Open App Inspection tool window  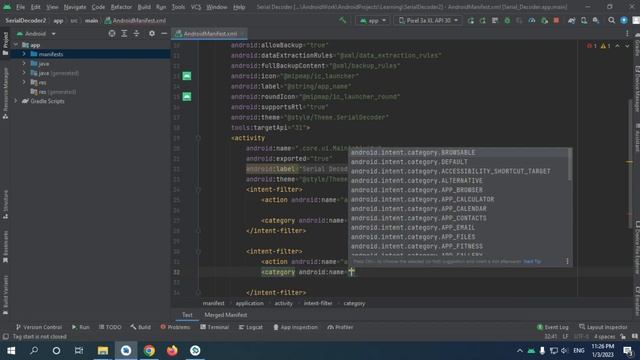point(295,327)
